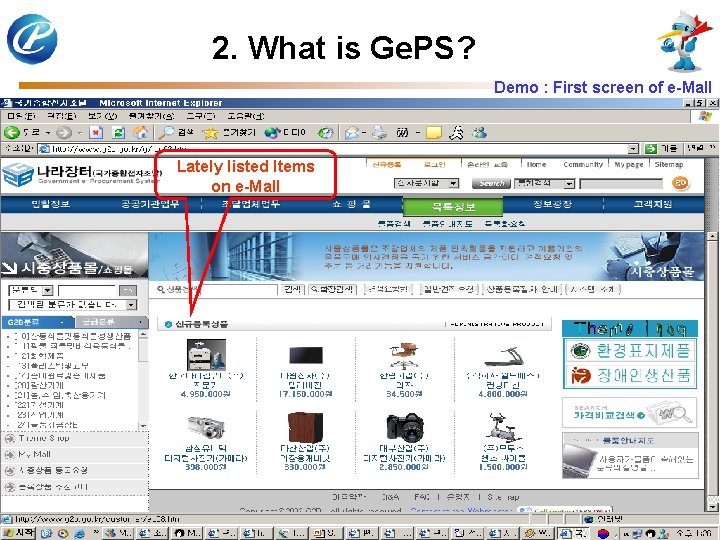Open the dropdown left of the Search button
The width and height of the screenshot is (720, 540).
(454, 183)
